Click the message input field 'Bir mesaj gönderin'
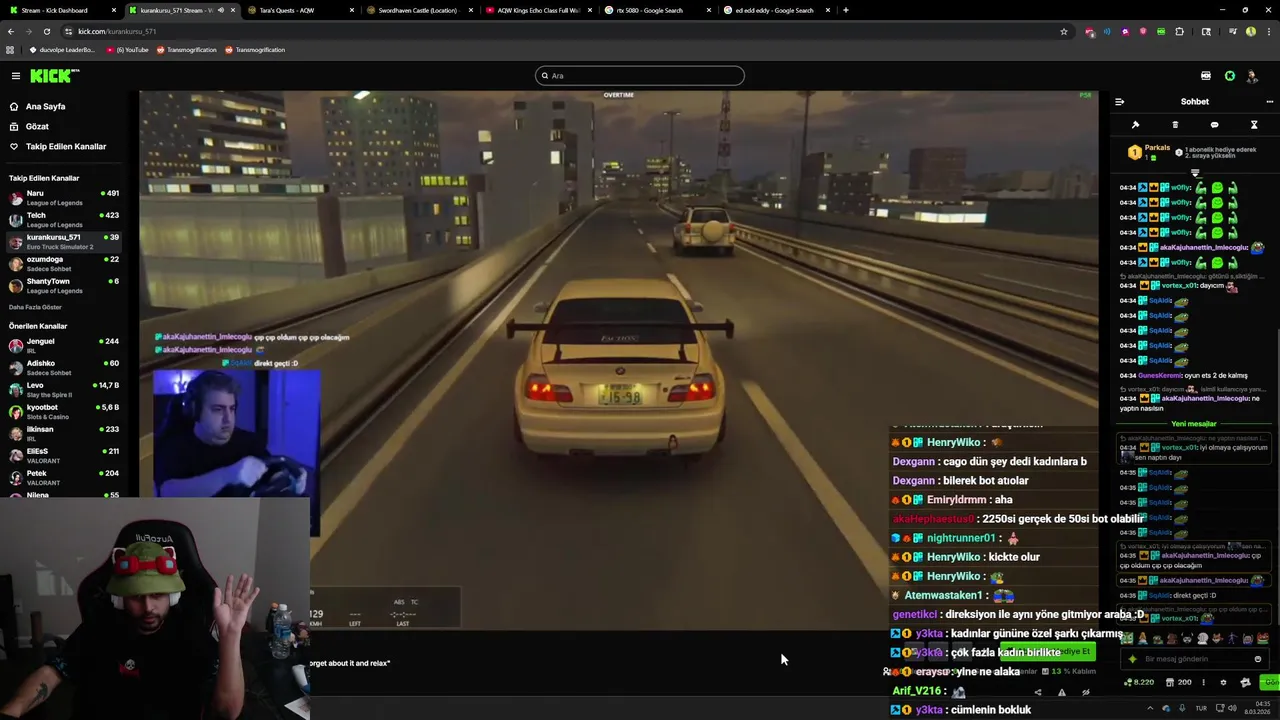Image resolution: width=1280 pixels, height=720 pixels. tap(1194, 659)
